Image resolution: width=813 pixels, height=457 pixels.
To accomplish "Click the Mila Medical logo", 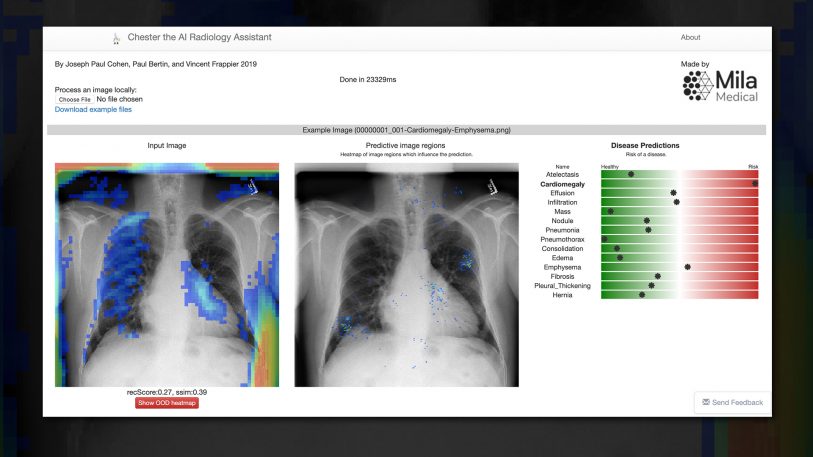I will click(719, 86).
